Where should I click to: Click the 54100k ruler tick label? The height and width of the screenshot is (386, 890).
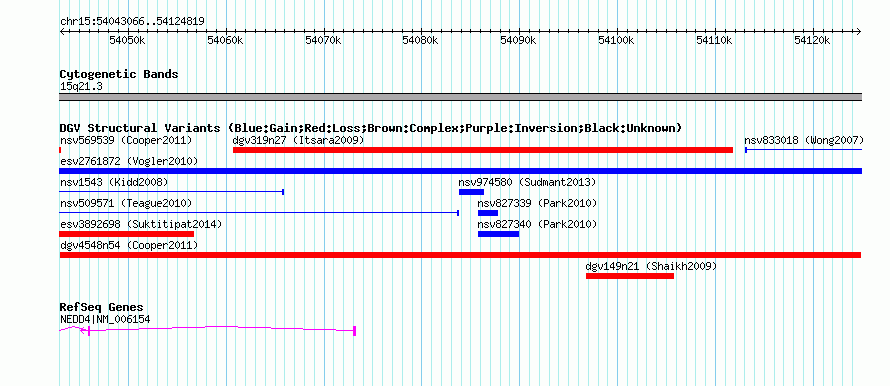[x=617, y=40]
